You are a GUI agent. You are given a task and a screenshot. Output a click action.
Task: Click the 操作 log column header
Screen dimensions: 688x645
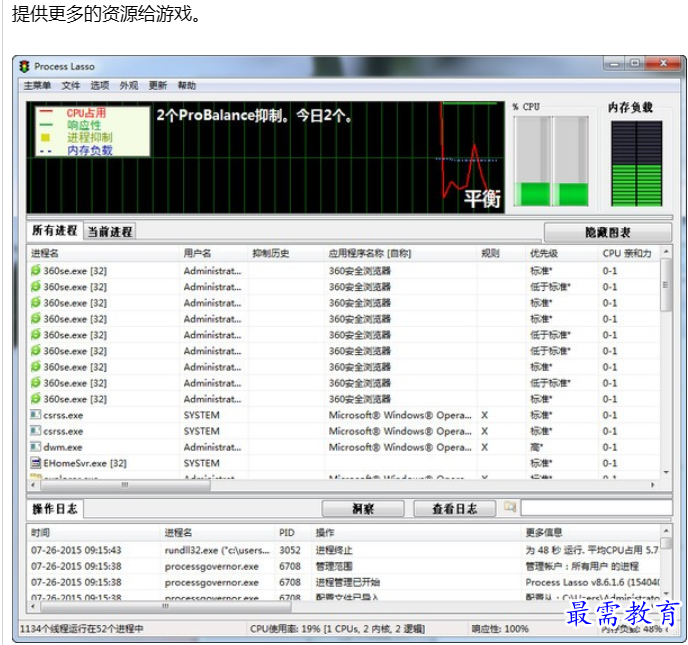point(416,533)
